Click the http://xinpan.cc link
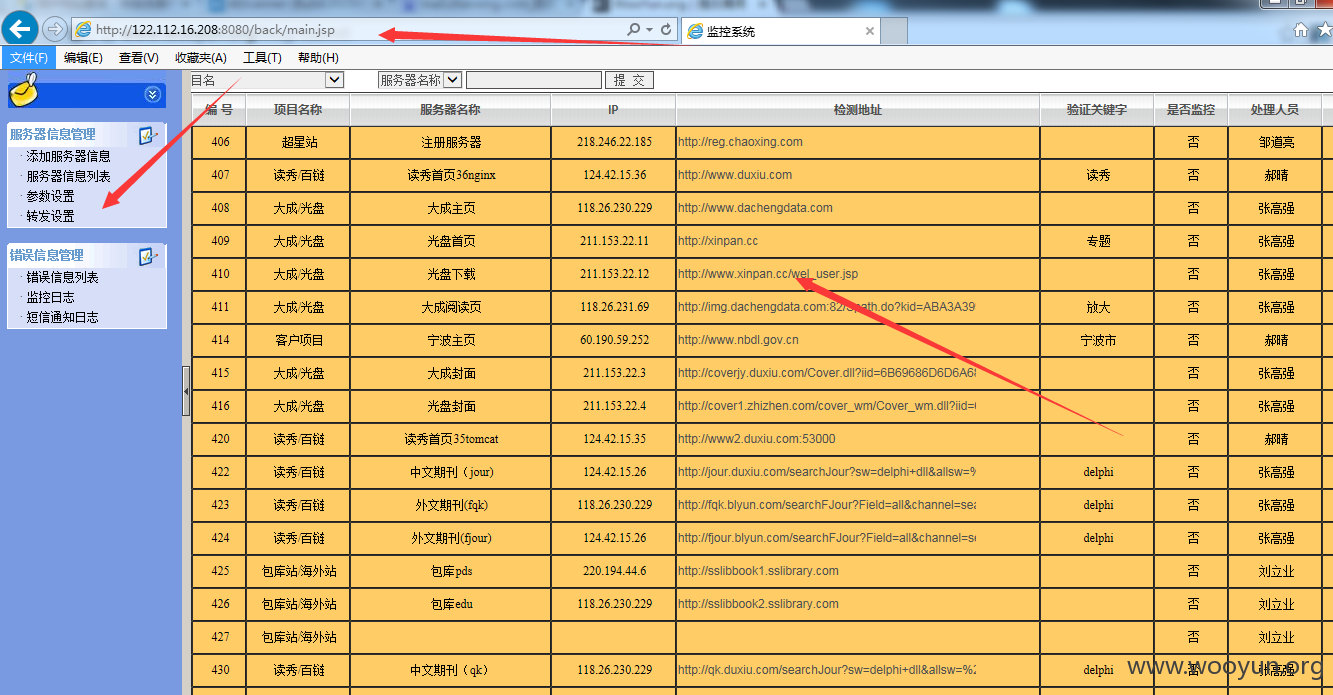The width and height of the screenshot is (1333, 695). [x=718, y=241]
